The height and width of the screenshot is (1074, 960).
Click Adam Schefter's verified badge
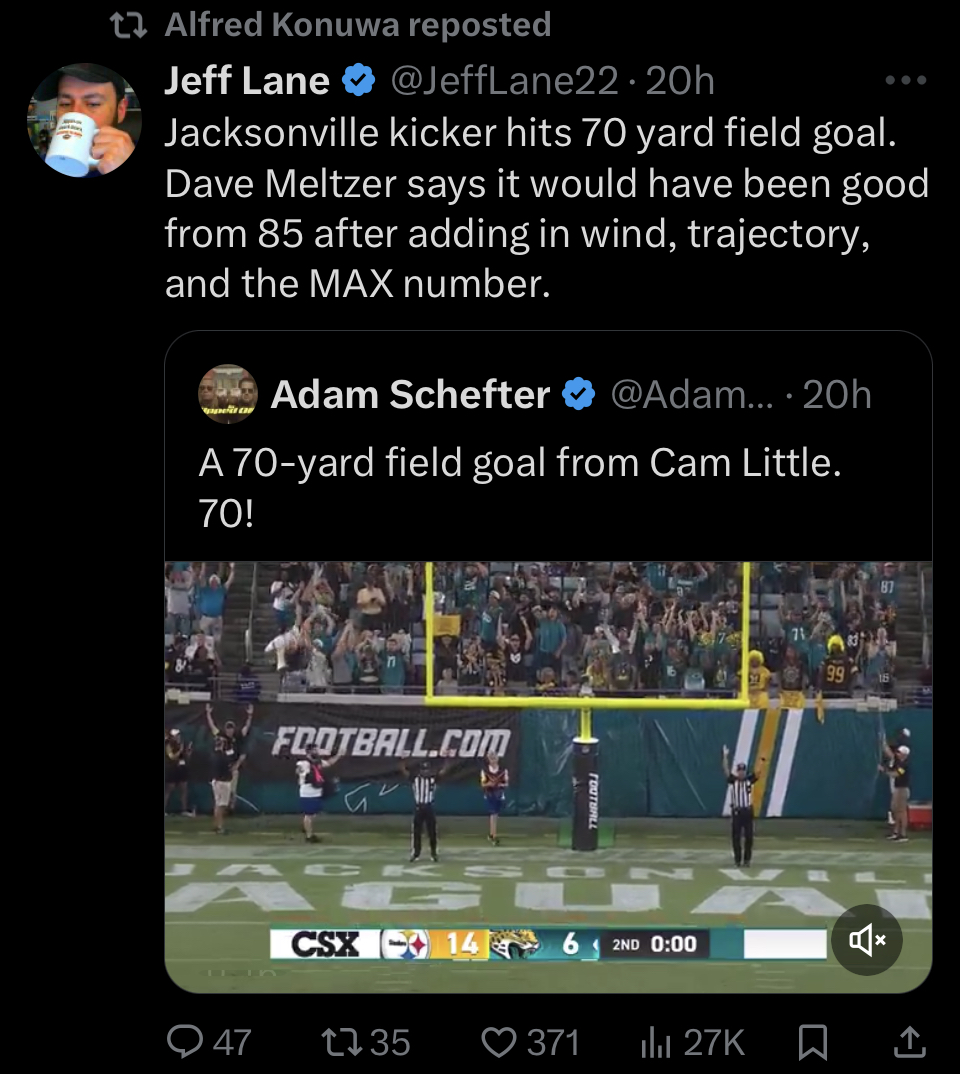point(578,395)
